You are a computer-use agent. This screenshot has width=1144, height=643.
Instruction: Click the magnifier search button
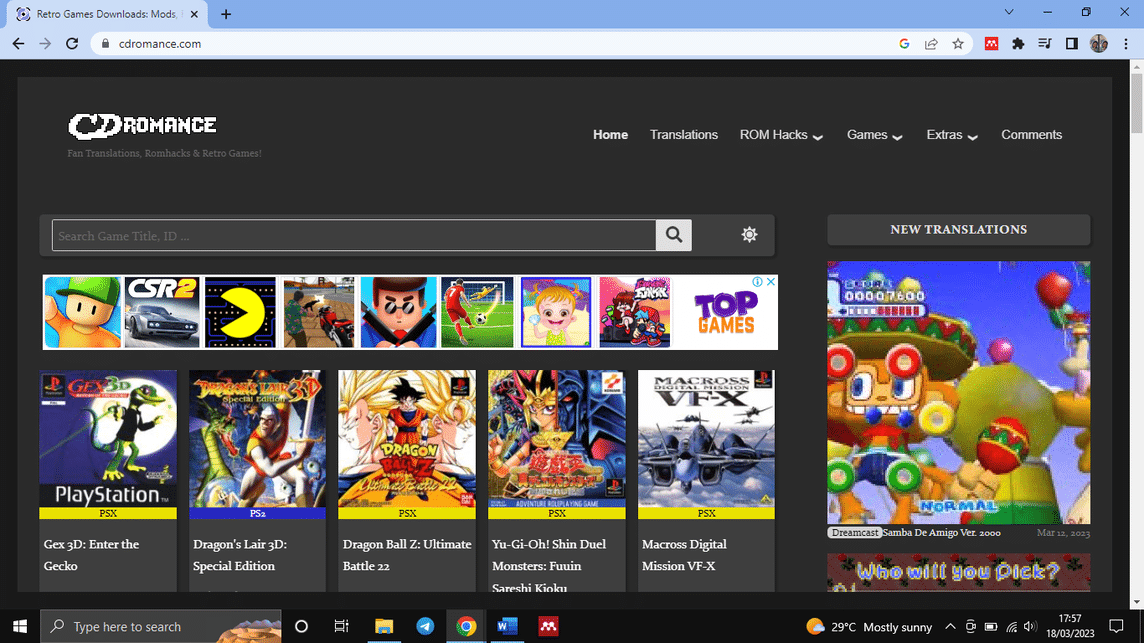point(673,235)
